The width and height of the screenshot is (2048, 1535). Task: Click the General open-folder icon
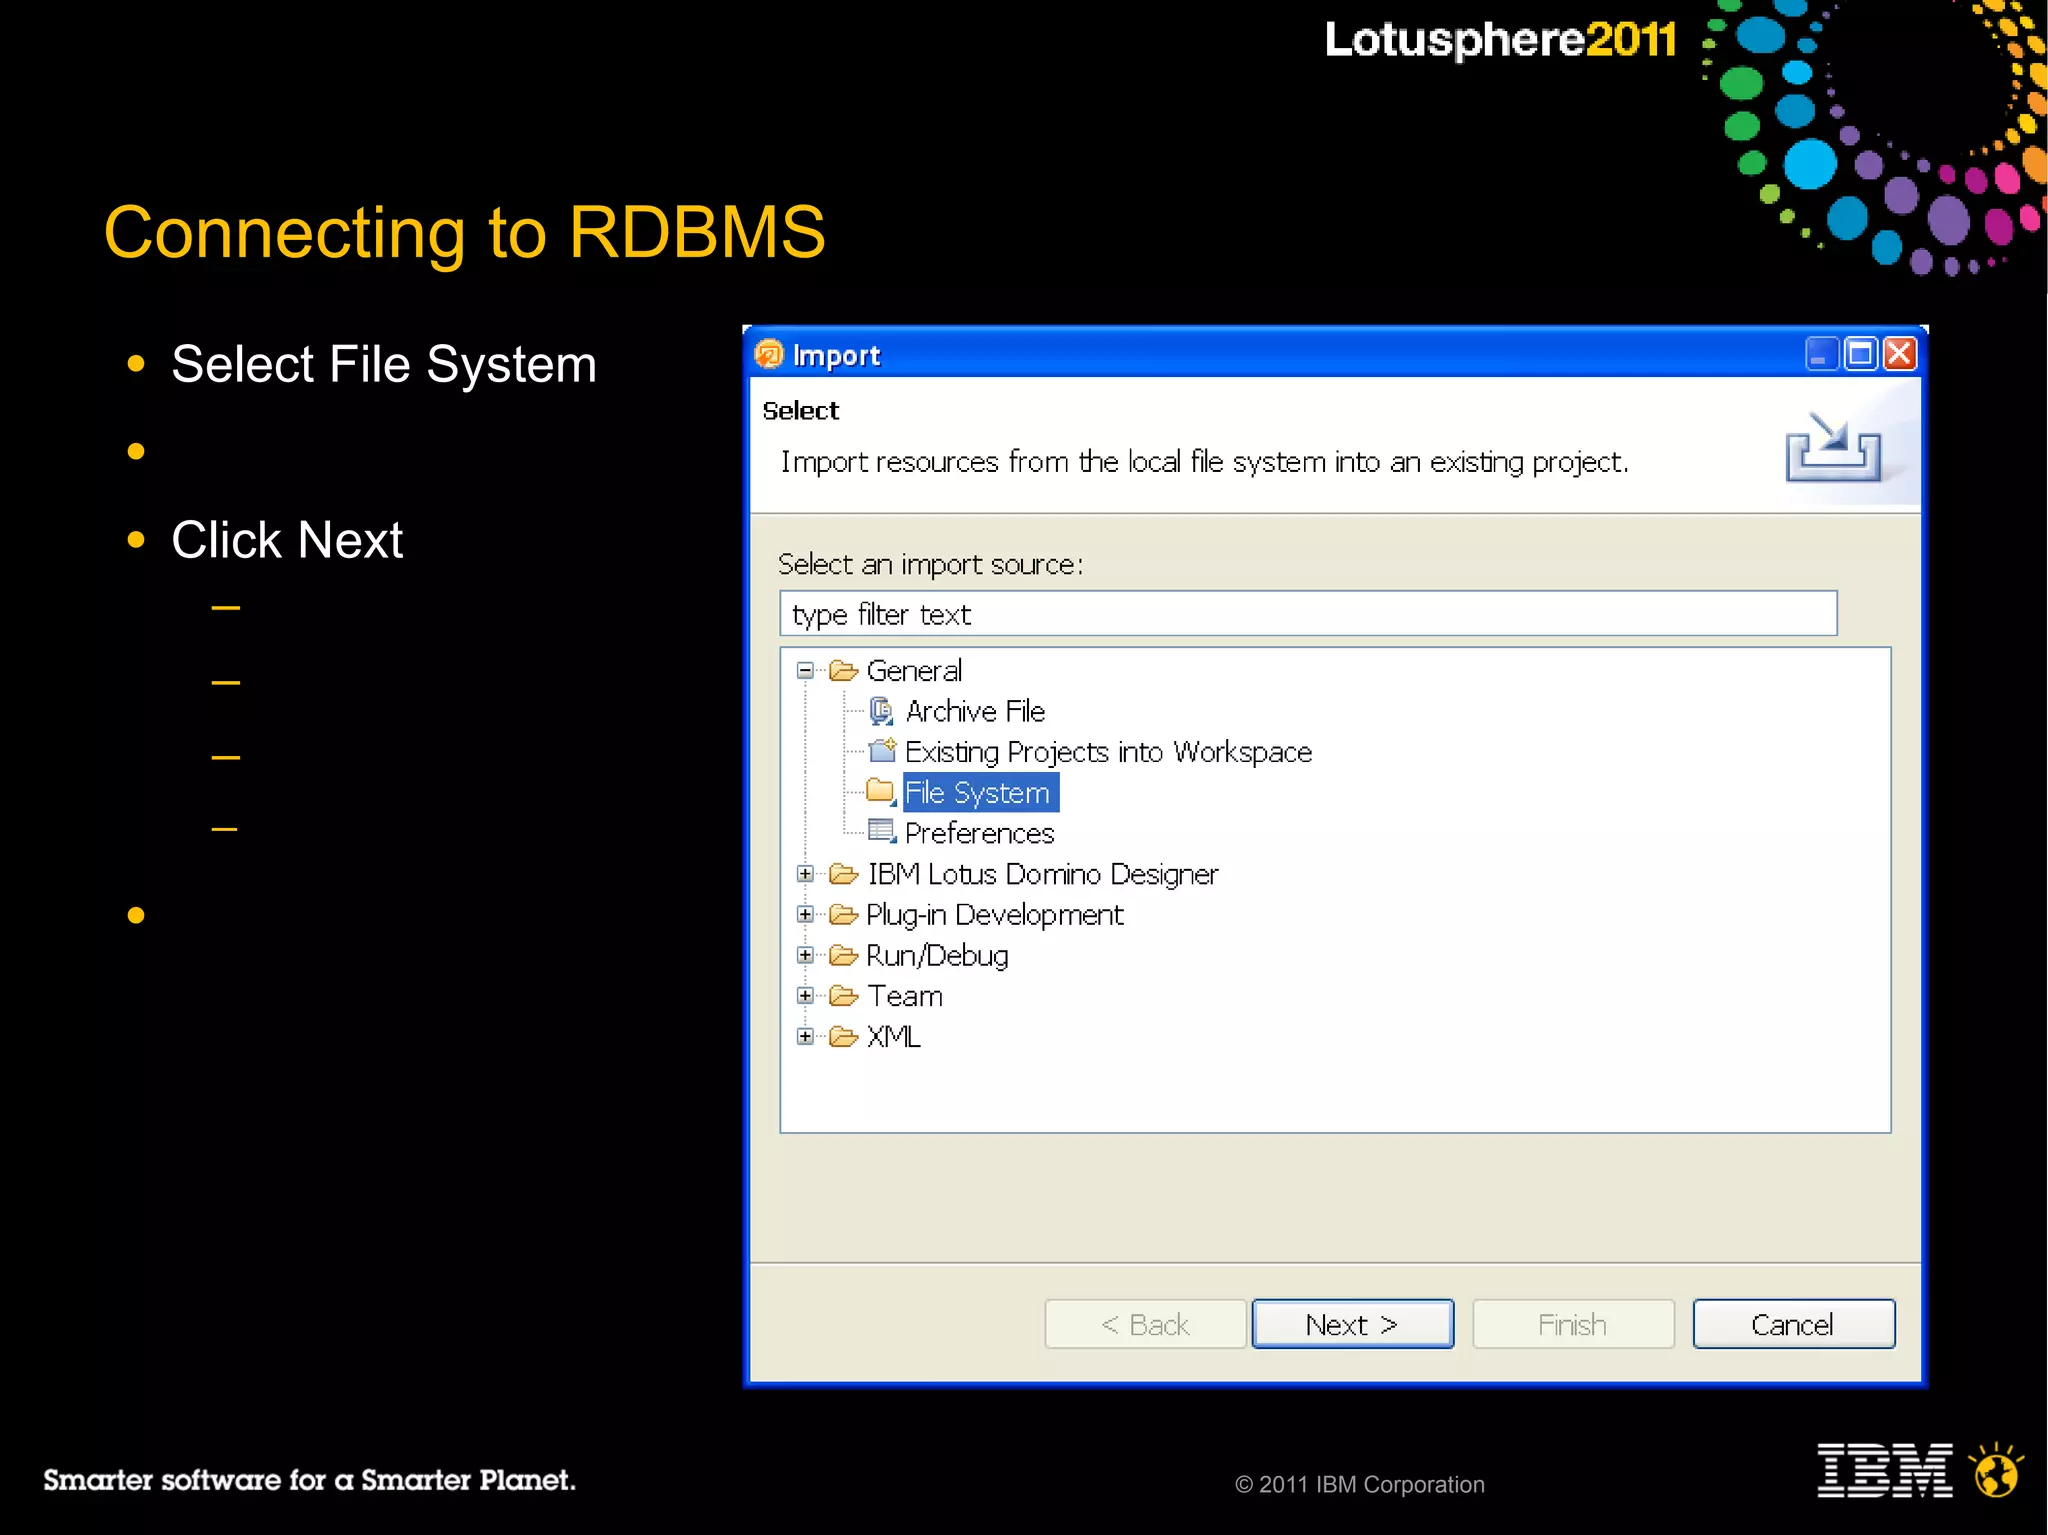pyautogui.click(x=844, y=670)
